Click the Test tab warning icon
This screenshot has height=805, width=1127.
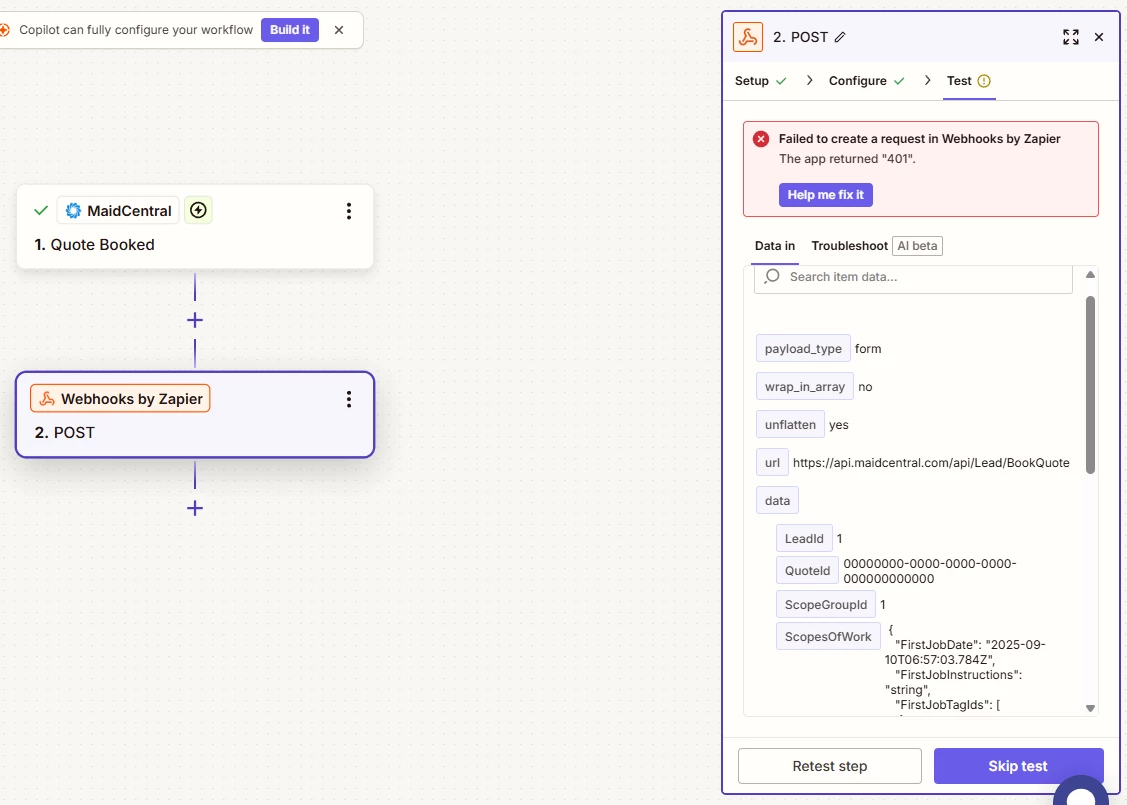coord(984,81)
